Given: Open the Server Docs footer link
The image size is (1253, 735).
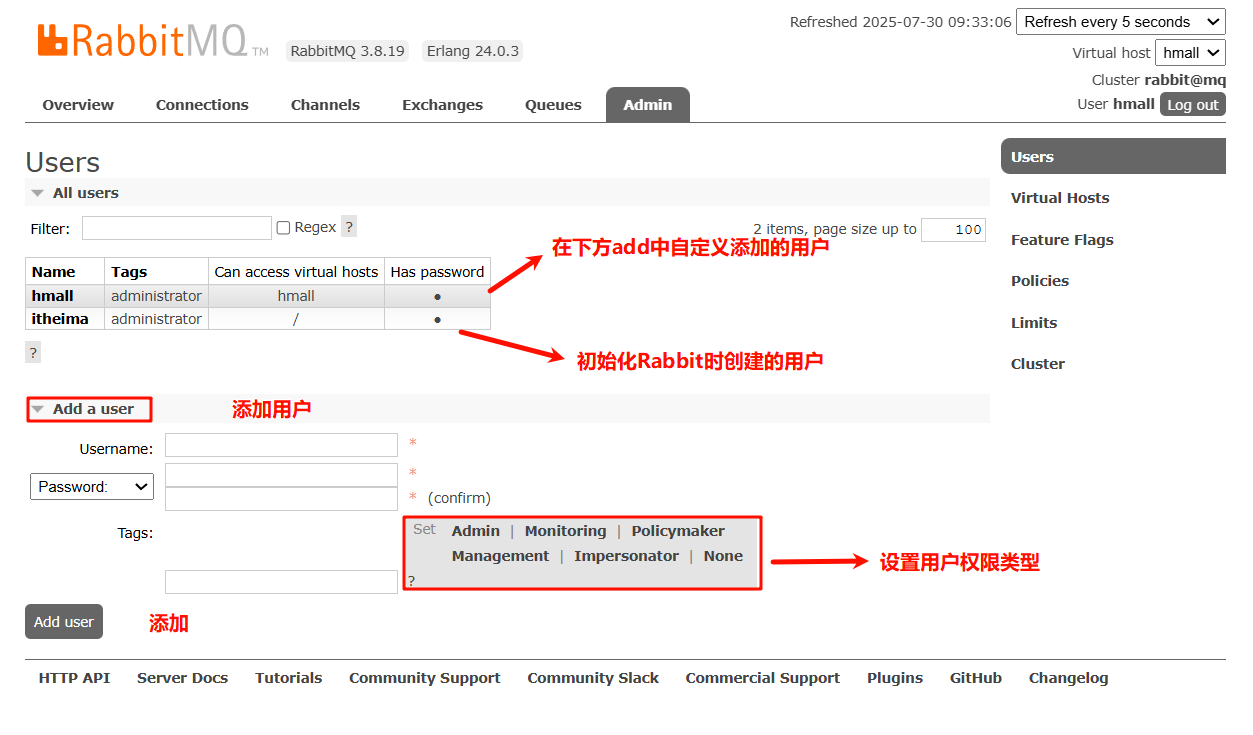Looking at the screenshot, I should coord(182,678).
